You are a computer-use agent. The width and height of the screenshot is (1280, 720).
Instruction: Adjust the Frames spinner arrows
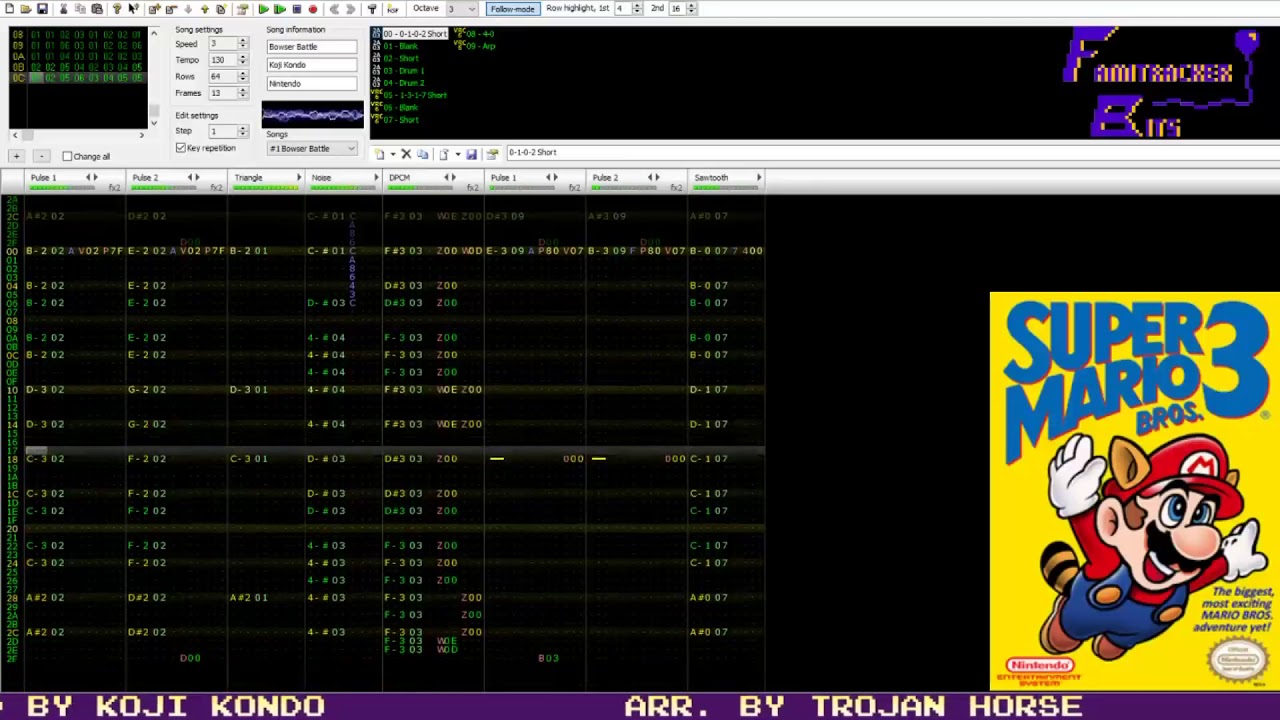[242, 93]
